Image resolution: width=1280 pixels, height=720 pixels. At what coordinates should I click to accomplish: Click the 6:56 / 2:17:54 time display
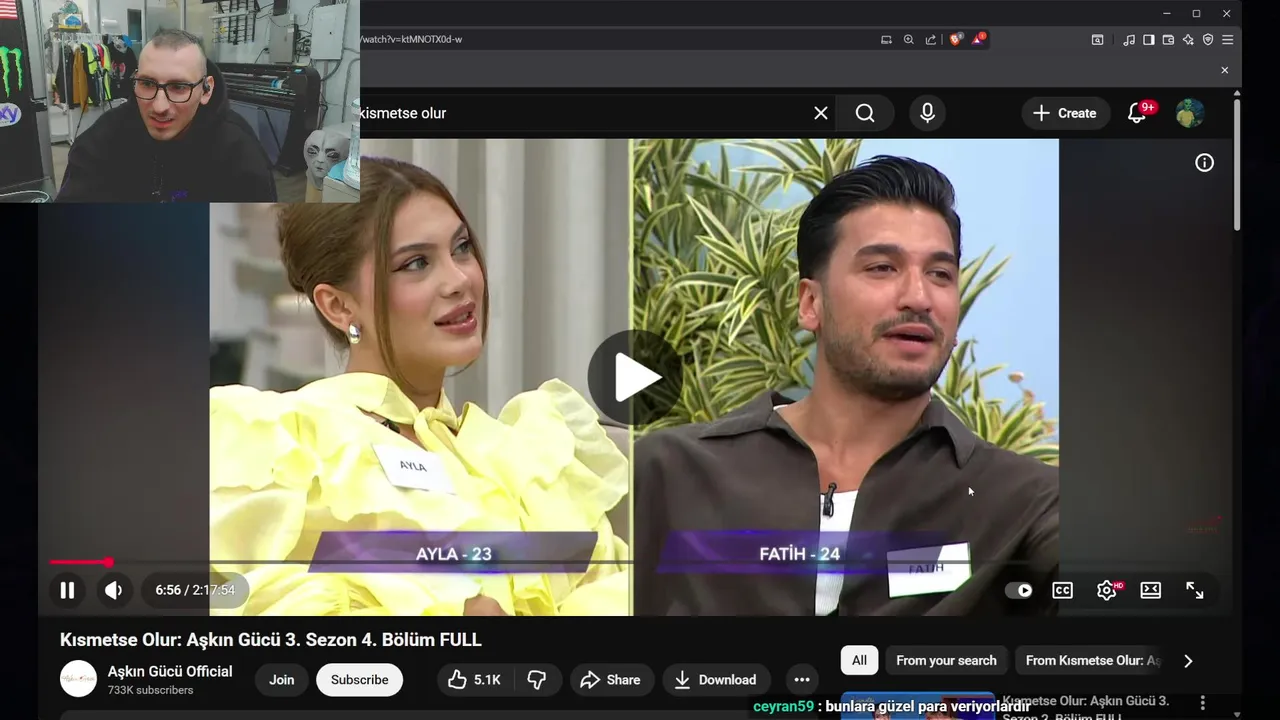[x=195, y=590]
